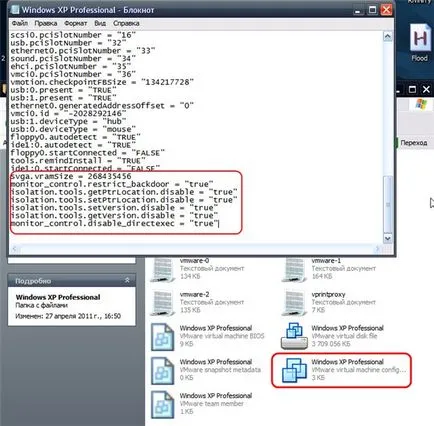The height and width of the screenshot is (426, 434).
Task: Open the Файл menu in Notepad
Action: (x=20, y=23)
